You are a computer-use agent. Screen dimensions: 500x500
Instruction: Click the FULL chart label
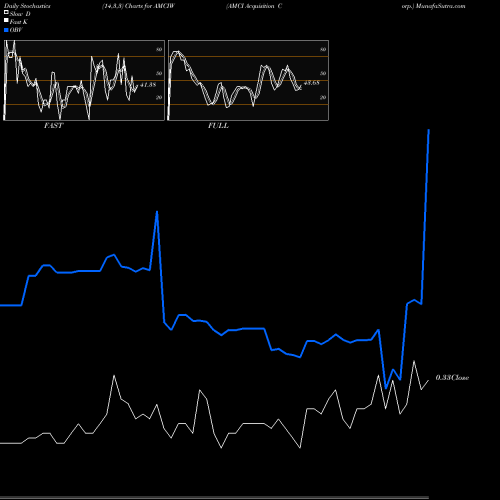pos(218,126)
